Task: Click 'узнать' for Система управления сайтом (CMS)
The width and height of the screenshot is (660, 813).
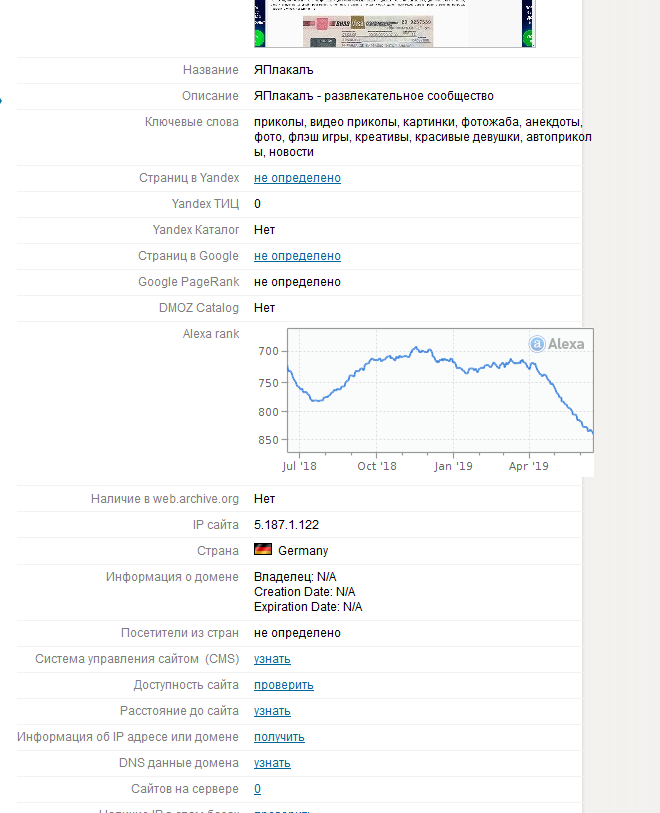Action: click(272, 659)
